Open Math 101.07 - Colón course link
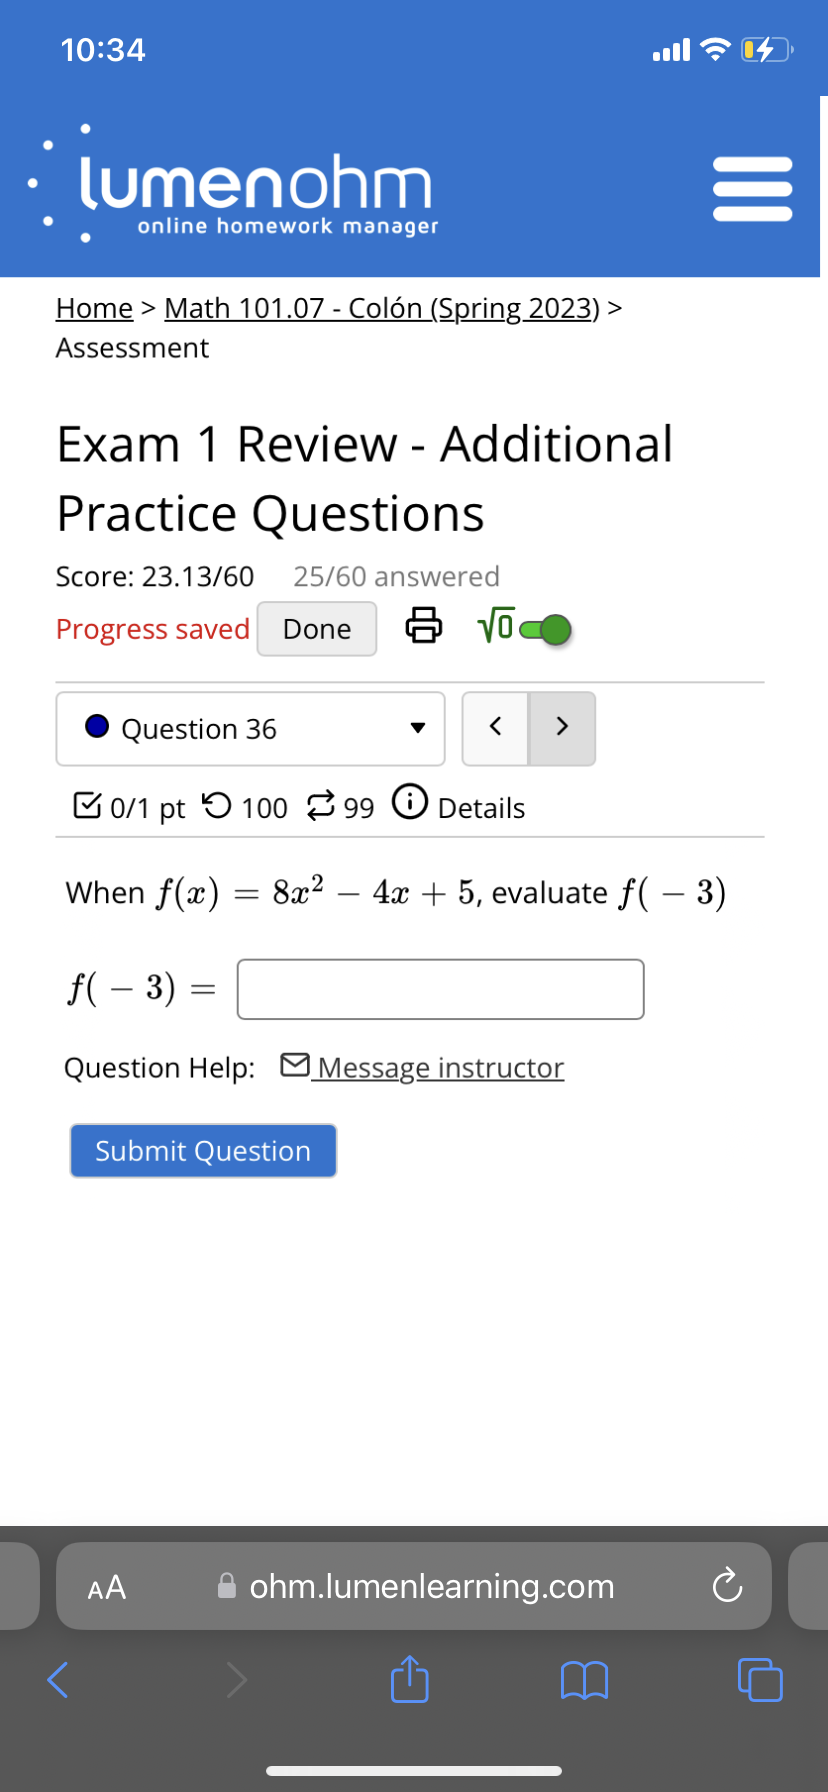The width and height of the screenshot is (828, 1792). pyautogui.click(x=380, y=308)
